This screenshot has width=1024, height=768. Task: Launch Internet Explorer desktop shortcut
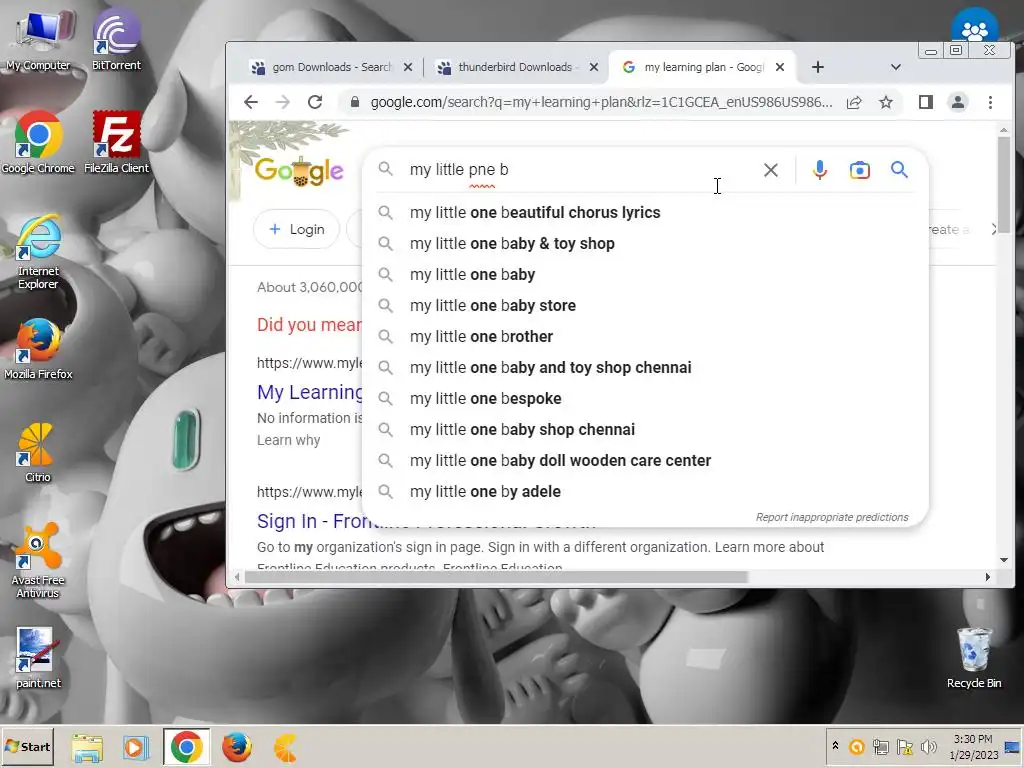[38, 252]
